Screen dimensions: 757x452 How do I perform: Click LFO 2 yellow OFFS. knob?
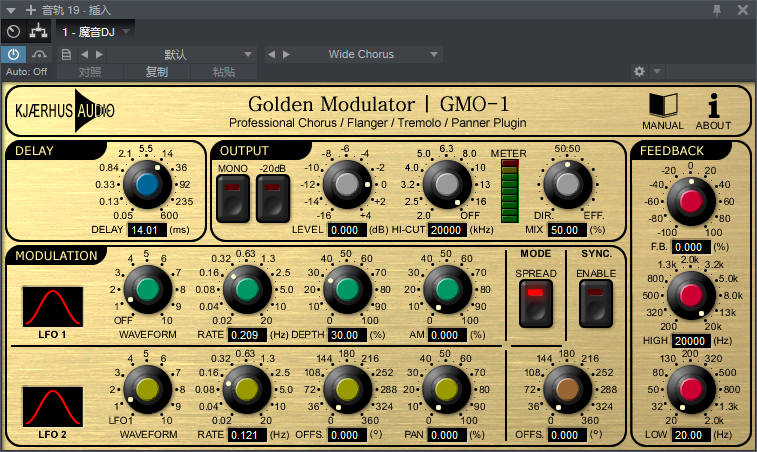point(347,389)
